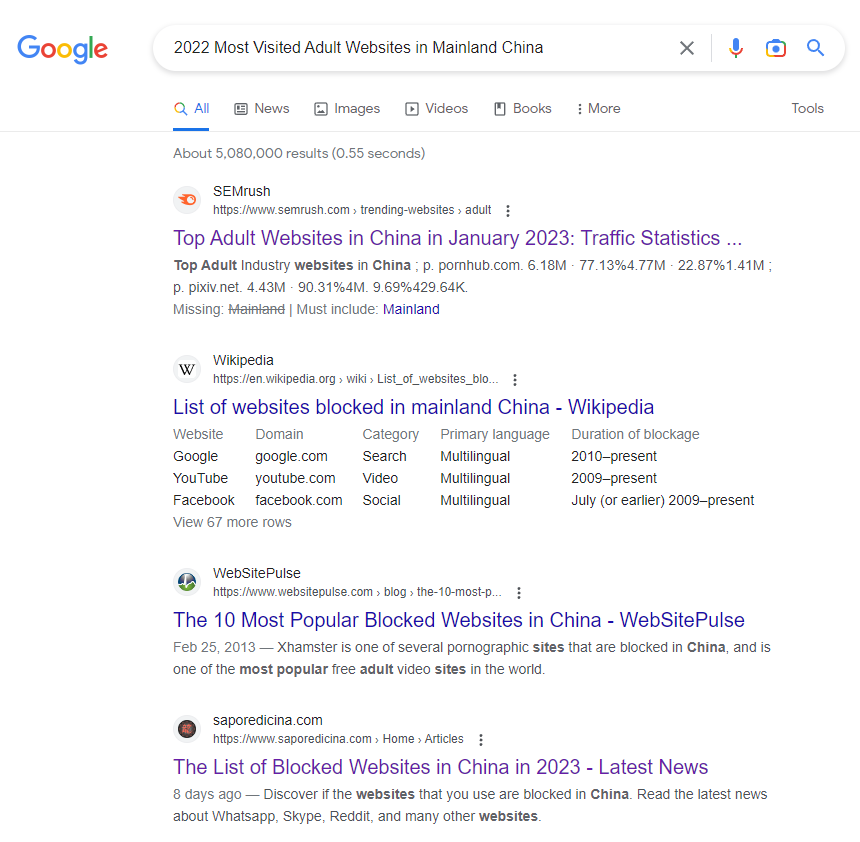The height and width of the screenshot is (842, 860).
Task: Open List of websites blocked Wikipedia link
Action: coord(414,407)
